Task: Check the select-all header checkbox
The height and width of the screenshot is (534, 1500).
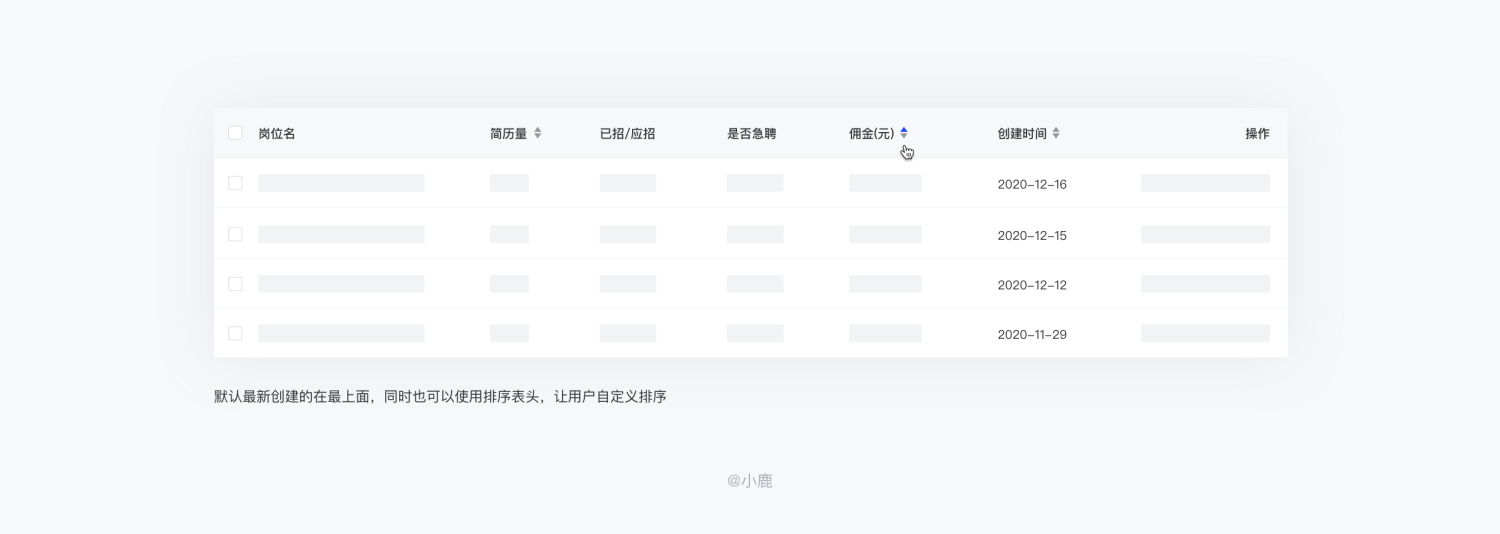Action: (x=235, y=133)
